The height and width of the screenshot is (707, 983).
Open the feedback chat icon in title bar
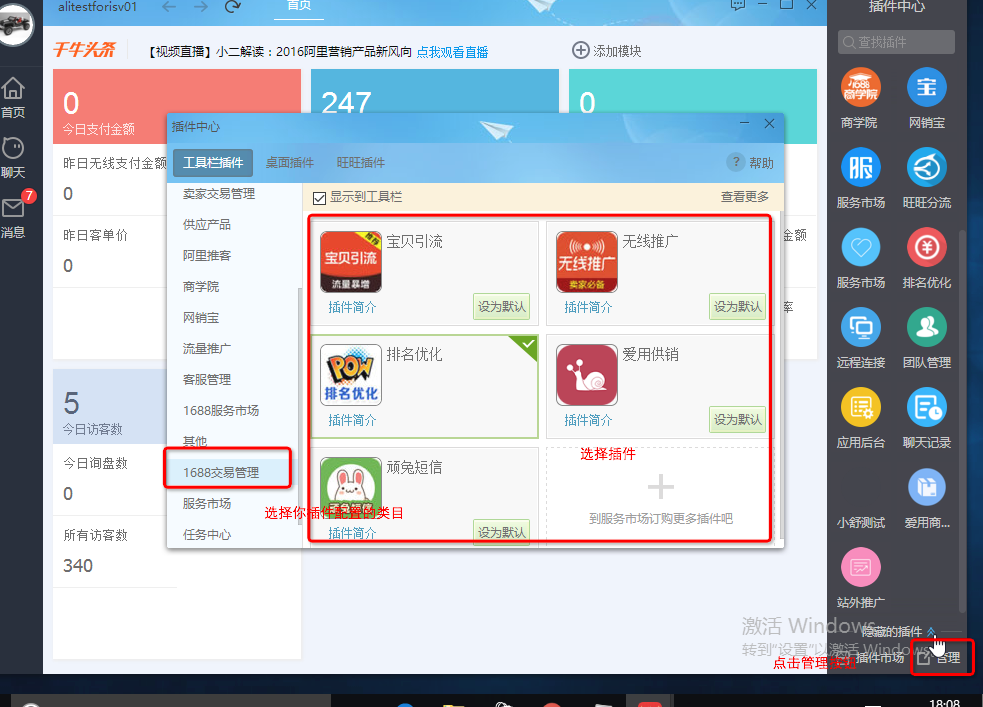pyautogui.click(x=738, y=5)
